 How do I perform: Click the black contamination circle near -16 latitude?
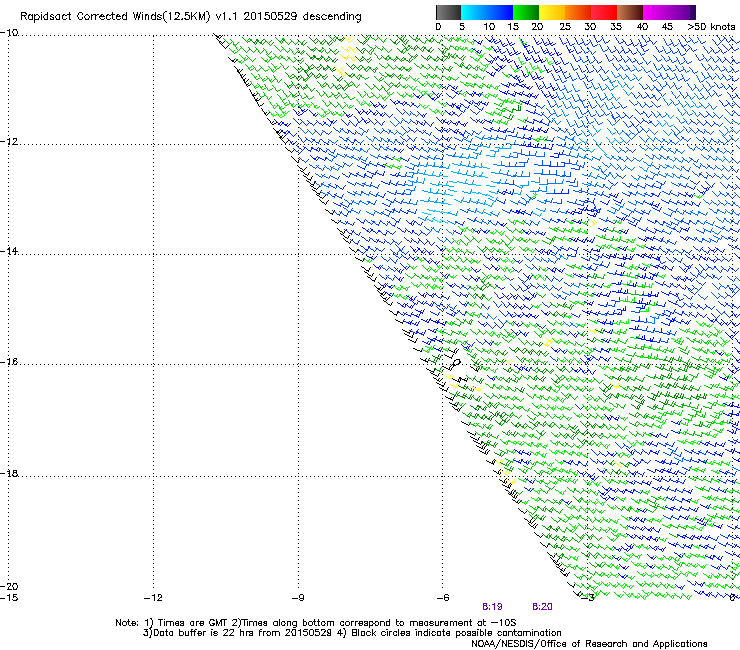456,363
